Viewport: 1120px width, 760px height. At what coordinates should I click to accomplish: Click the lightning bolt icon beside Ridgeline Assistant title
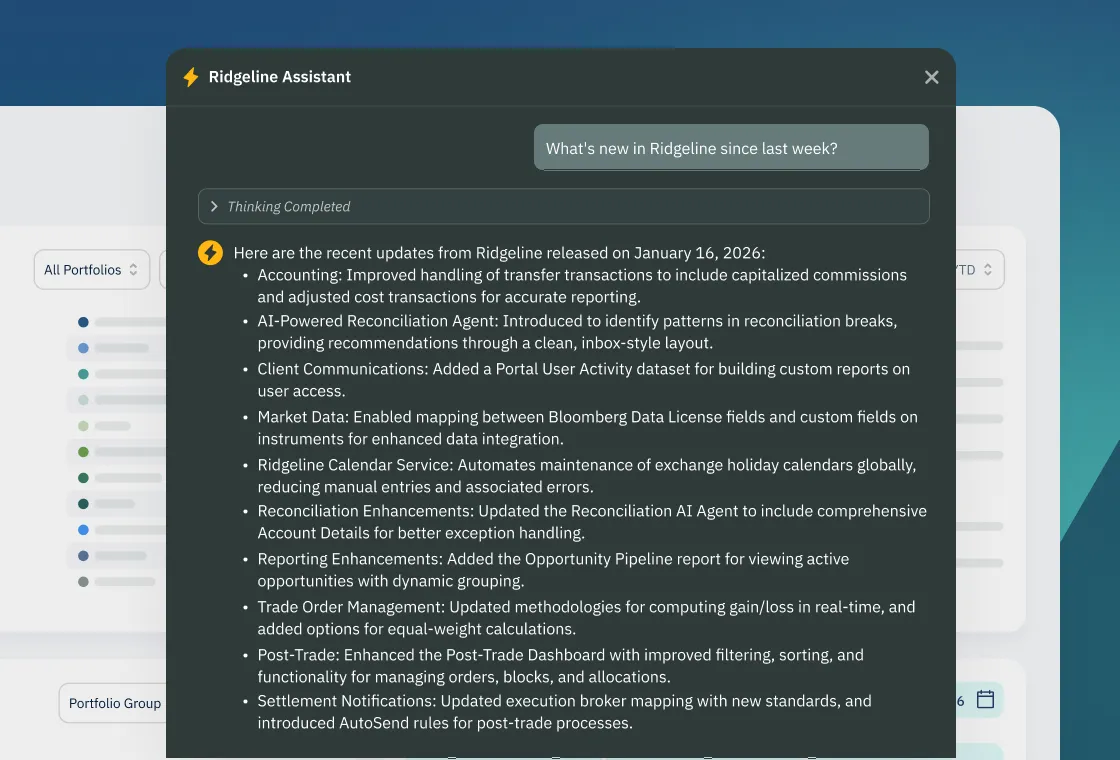pyautogui.click(x=191, y=77)
